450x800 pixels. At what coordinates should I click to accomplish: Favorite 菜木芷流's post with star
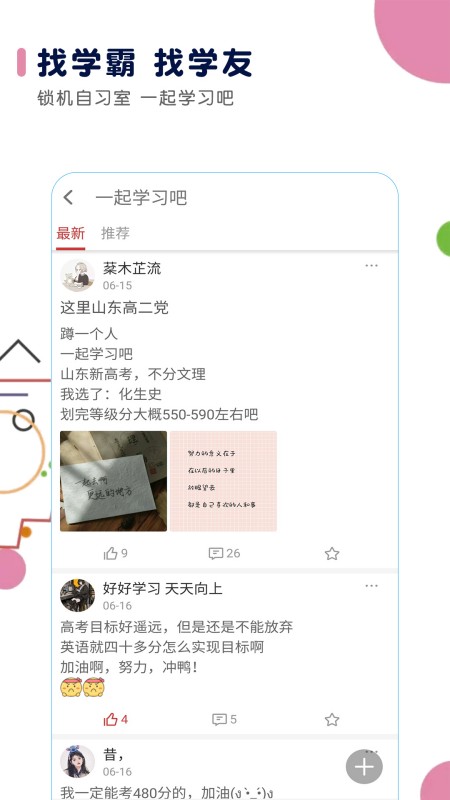[332, 554]
